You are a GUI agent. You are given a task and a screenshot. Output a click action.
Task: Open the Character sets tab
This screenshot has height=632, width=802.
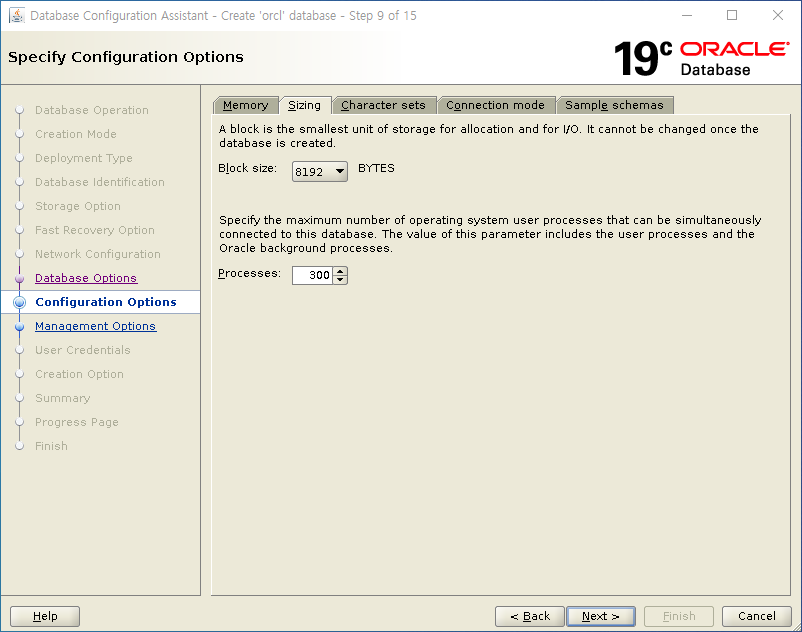pyautogui.click(x=384, y=105)
